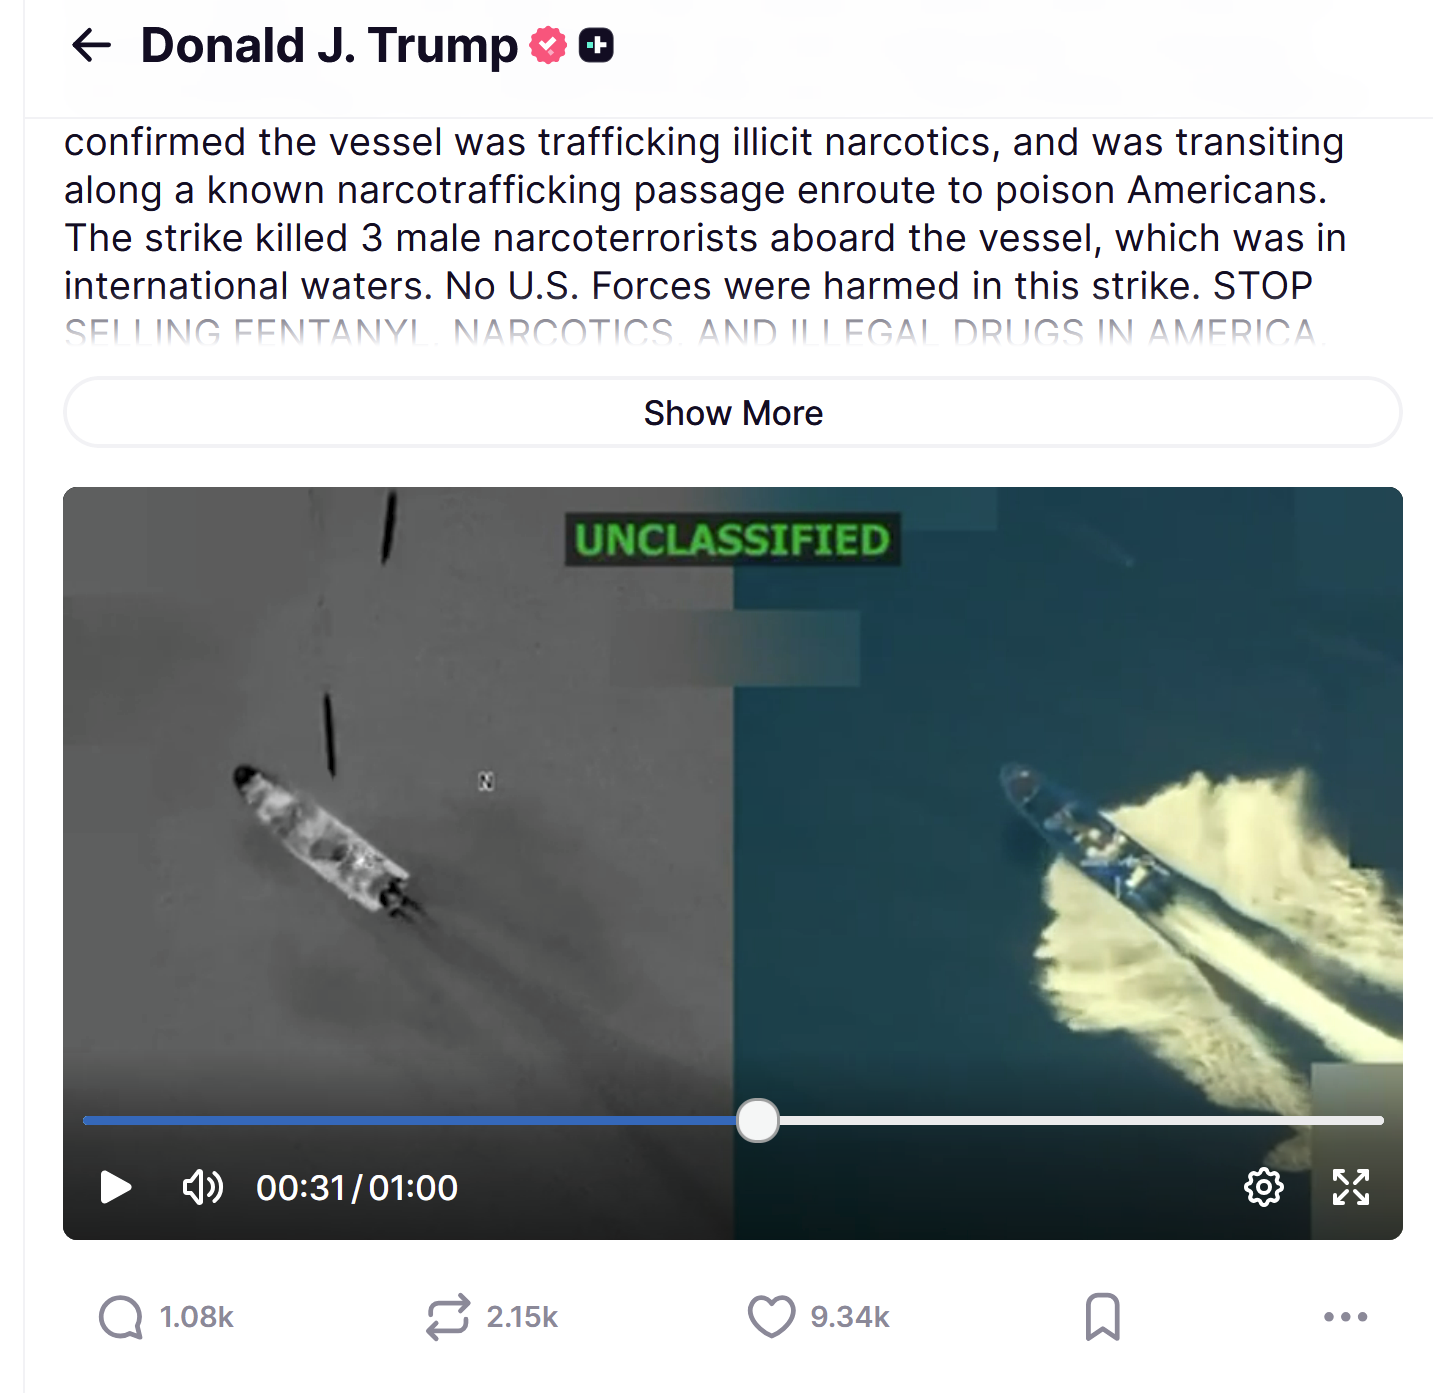Click the 1.08k reply count
The width and height of the screenshot is (1433, 1393).
(x=197, y=1317)
